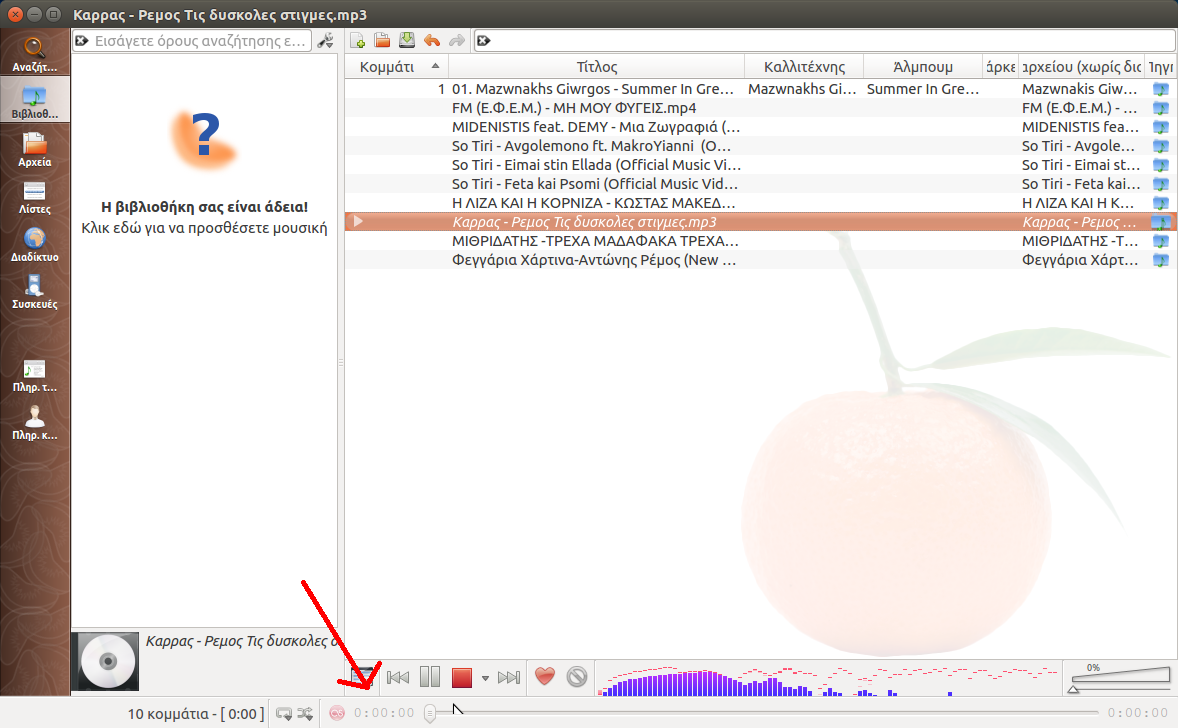
Task: Skip to previous track
Action: [x=398, y=678]
